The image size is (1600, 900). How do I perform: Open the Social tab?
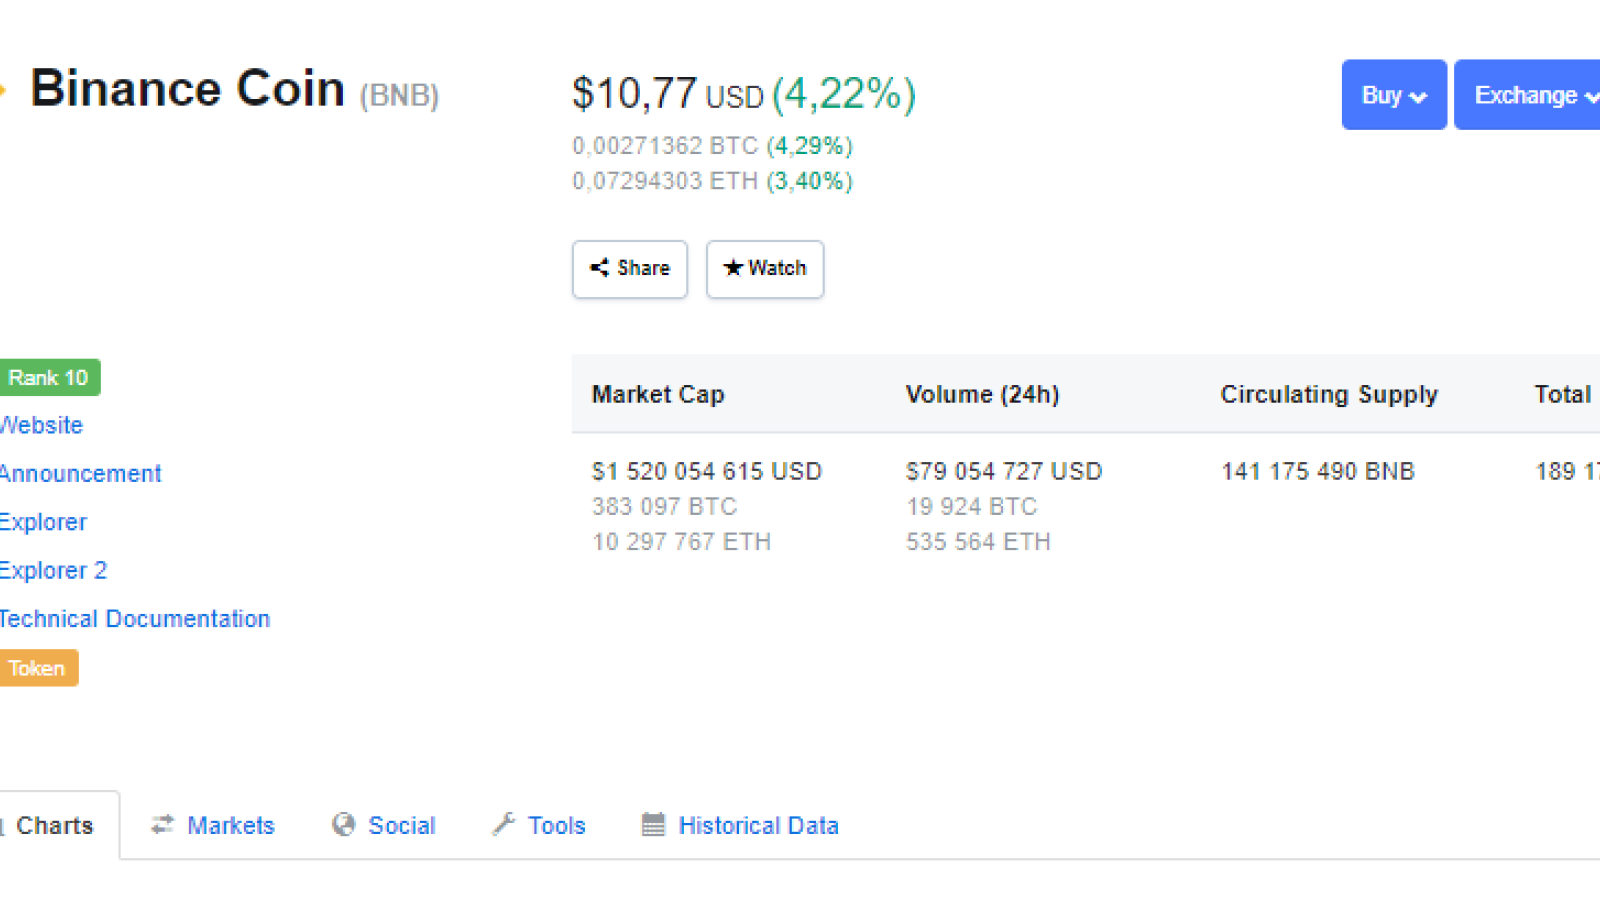pyautogui.click(x=384, y=825)
